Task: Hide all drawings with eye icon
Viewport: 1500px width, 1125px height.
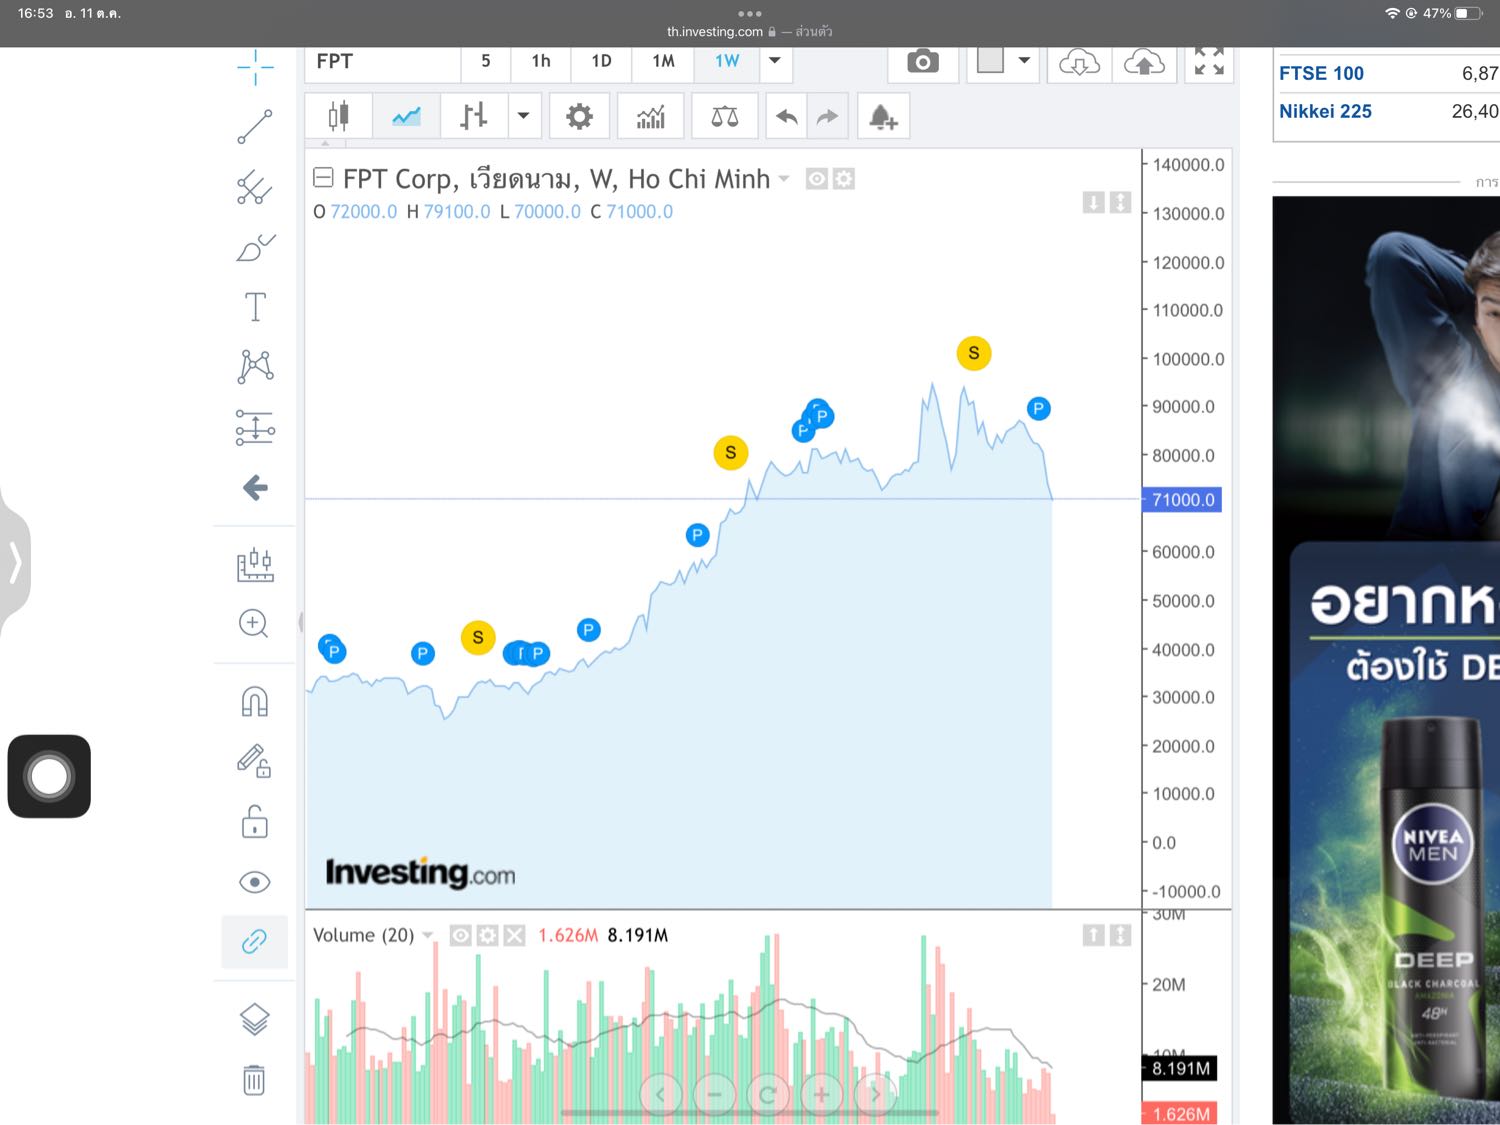Action: [254, 881]
